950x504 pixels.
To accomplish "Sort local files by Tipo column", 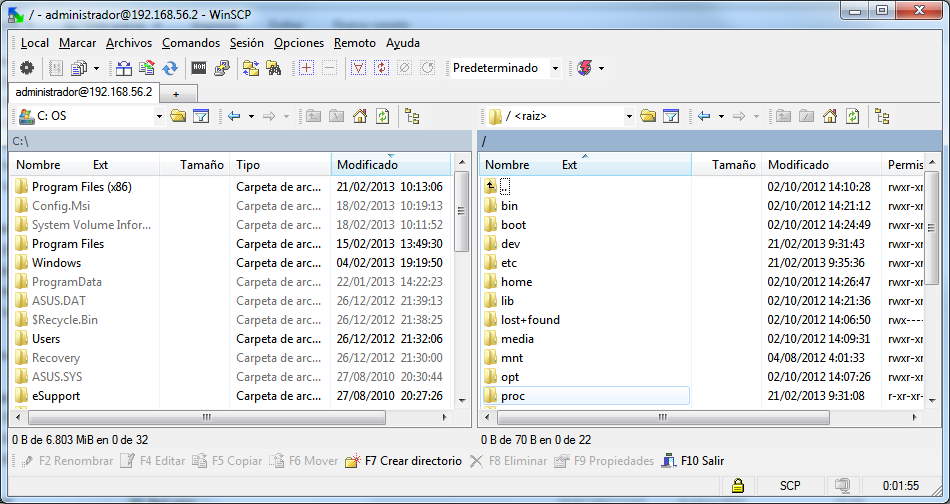I will [x=281, y=165].
